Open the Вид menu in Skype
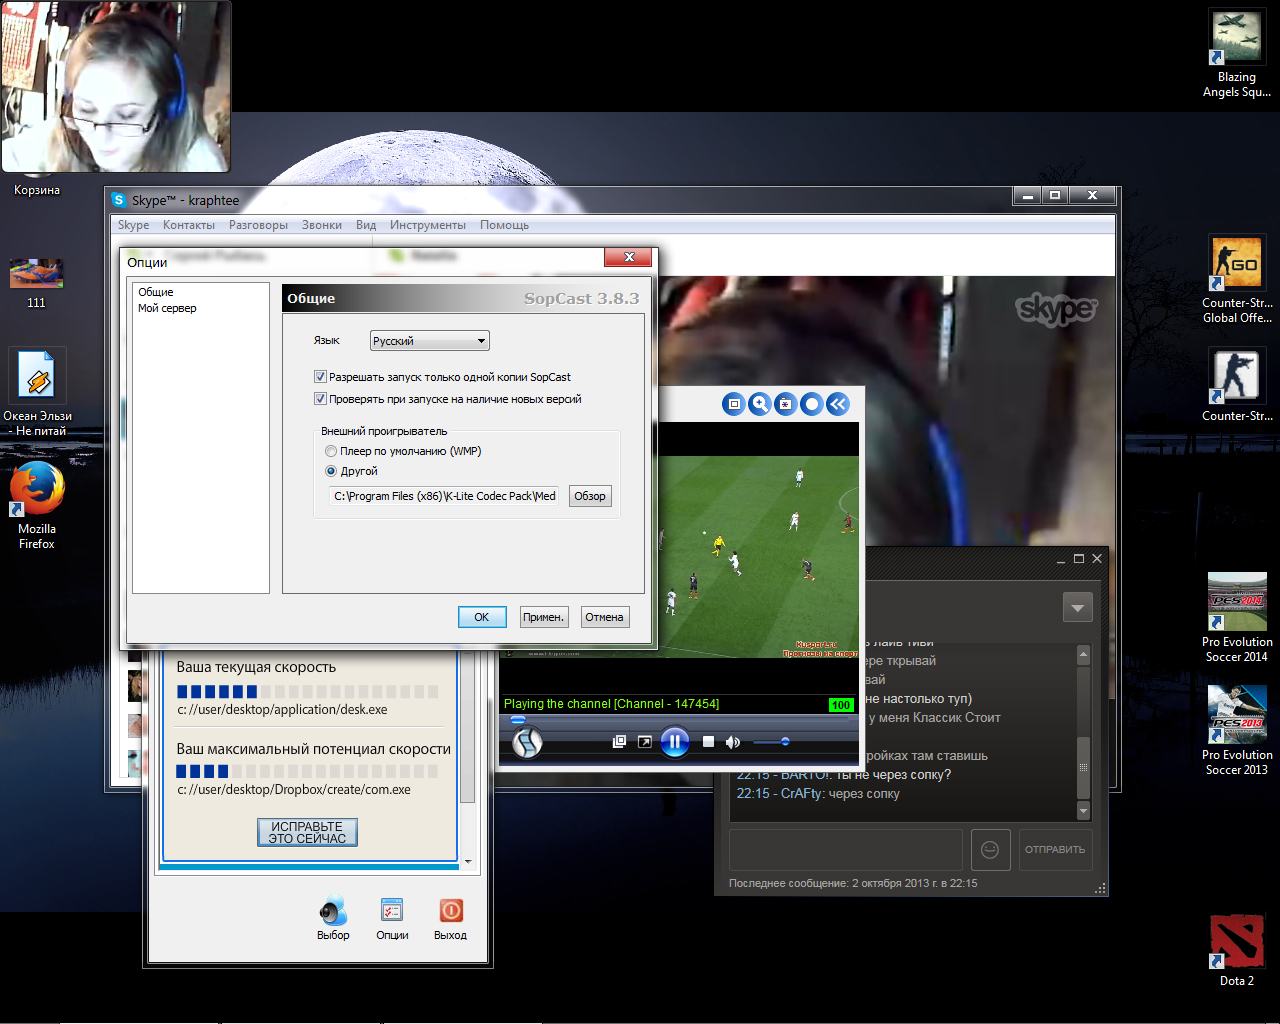This screenshot has width=1280, height=1024. click(366, 225)
